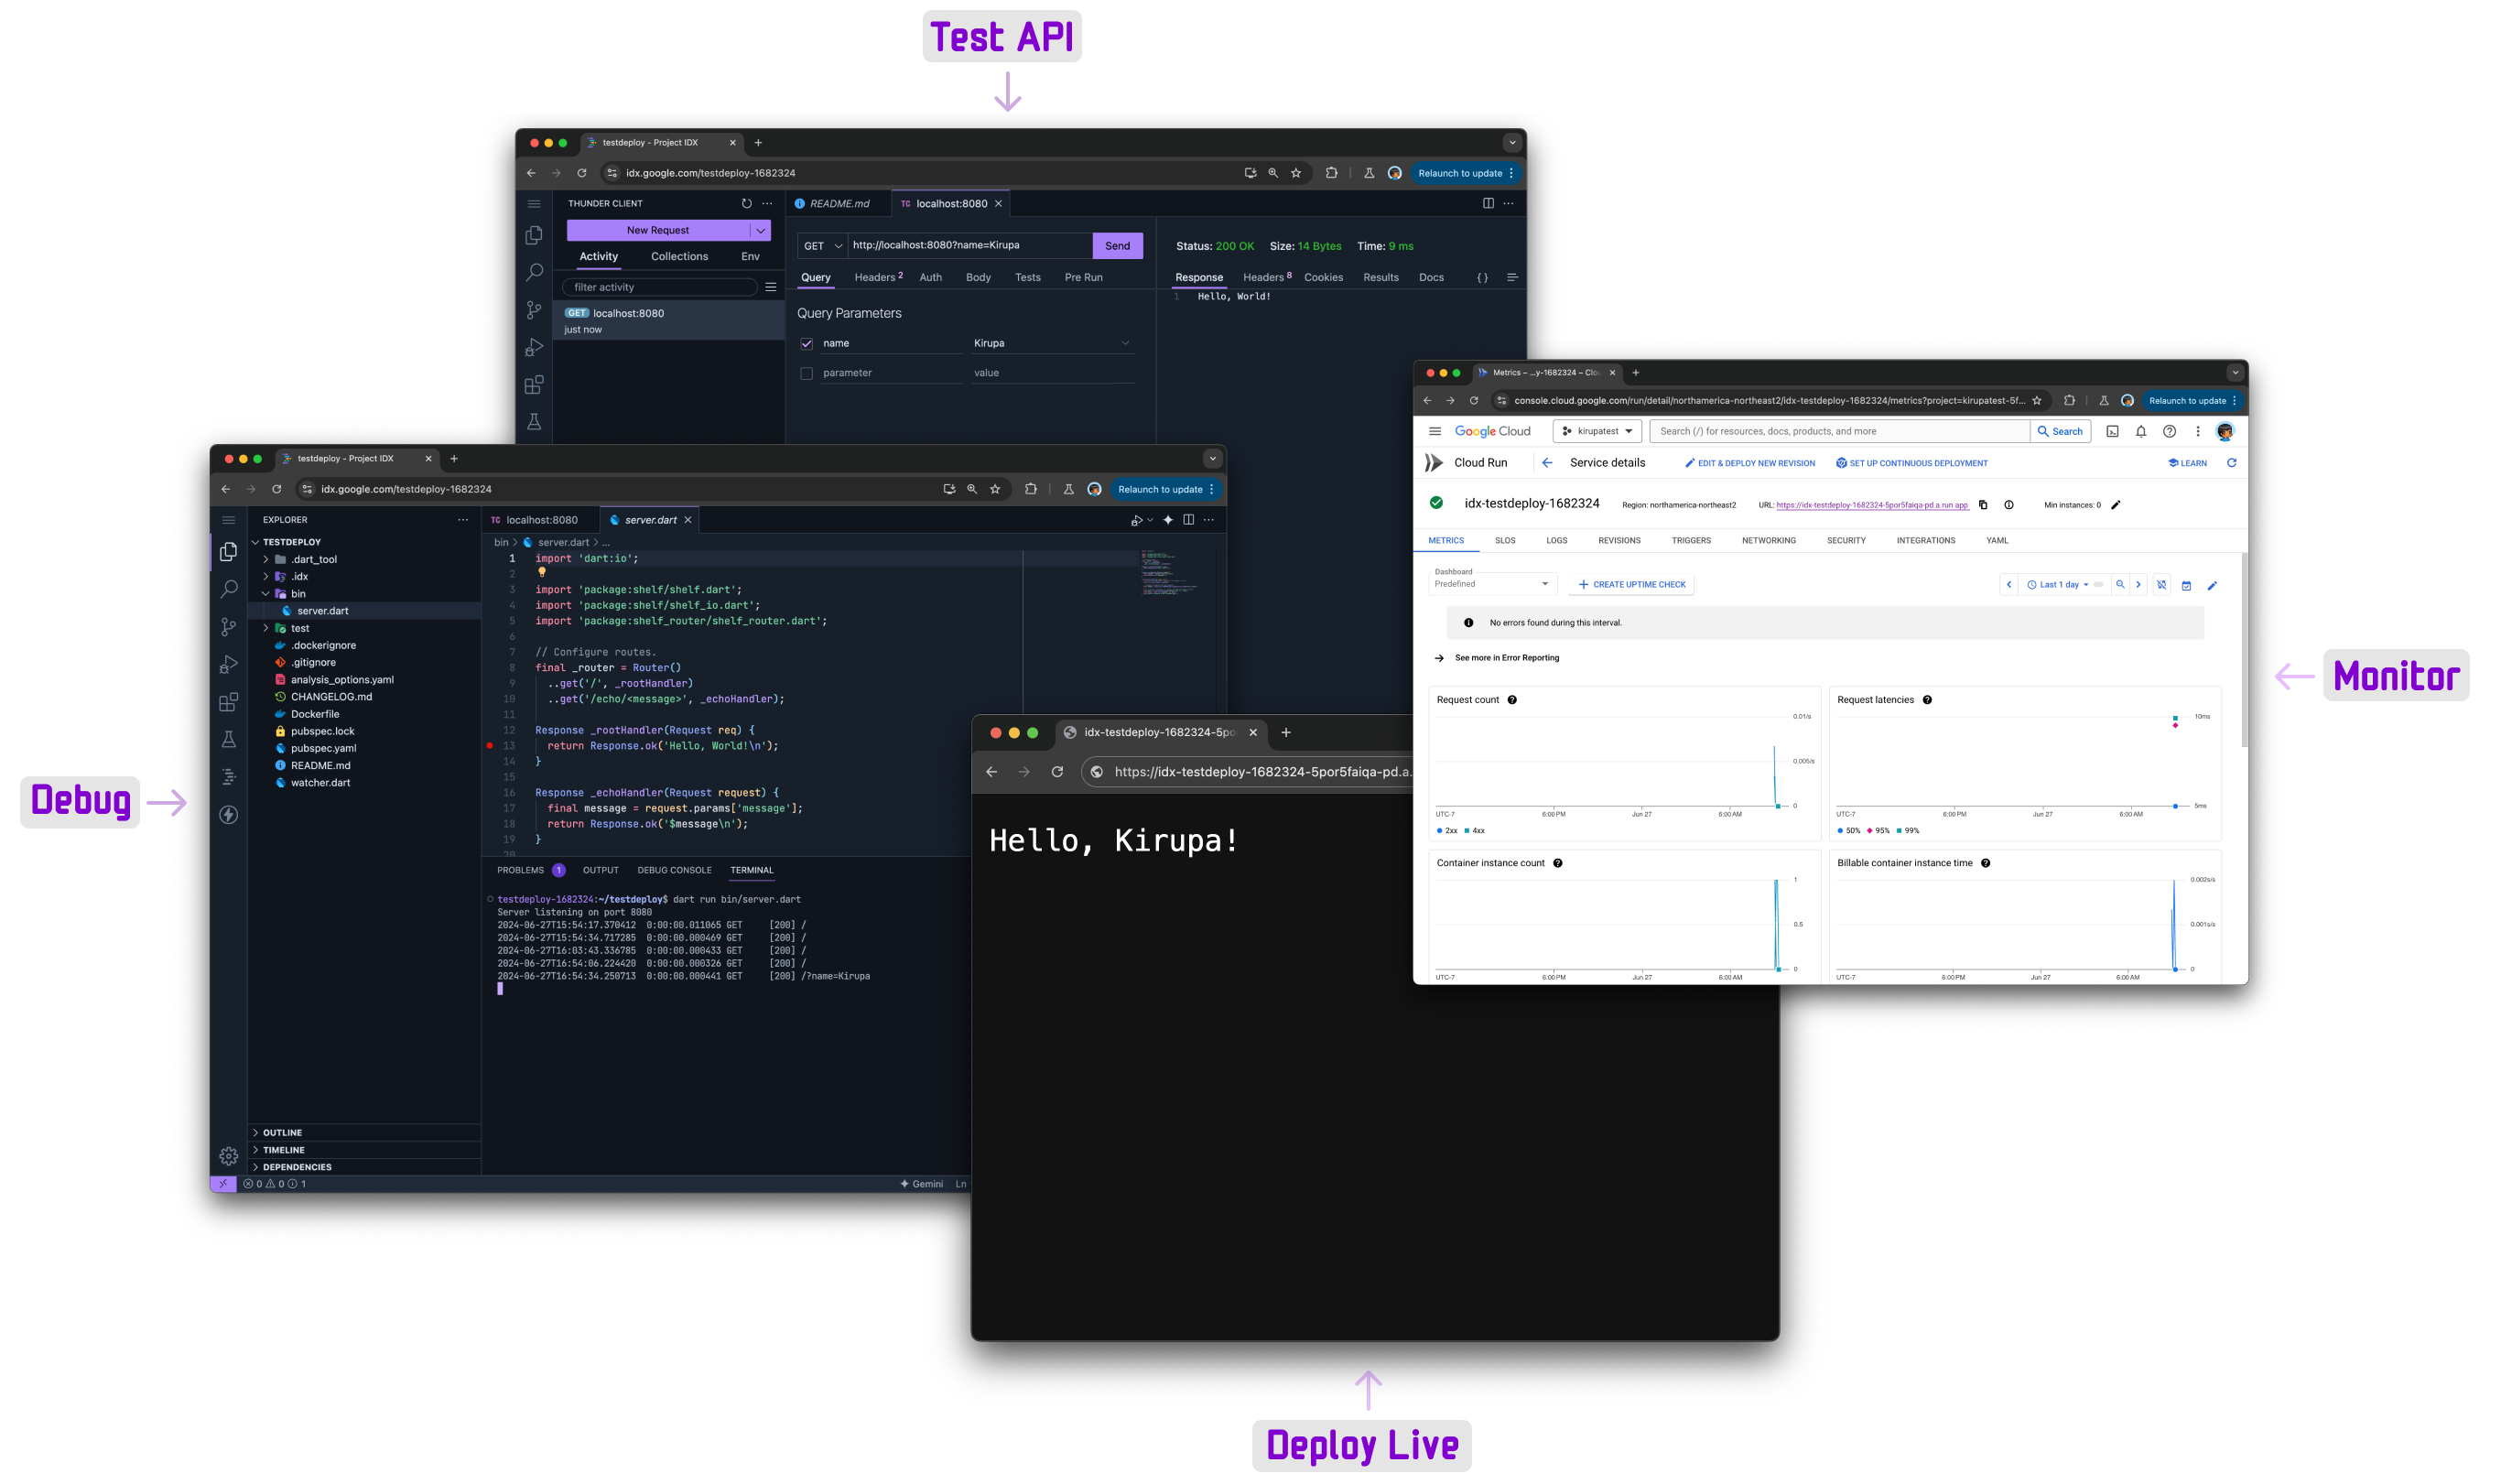
Task: Click the code braces icon in response panel
Action: (x=1482, y=278)
